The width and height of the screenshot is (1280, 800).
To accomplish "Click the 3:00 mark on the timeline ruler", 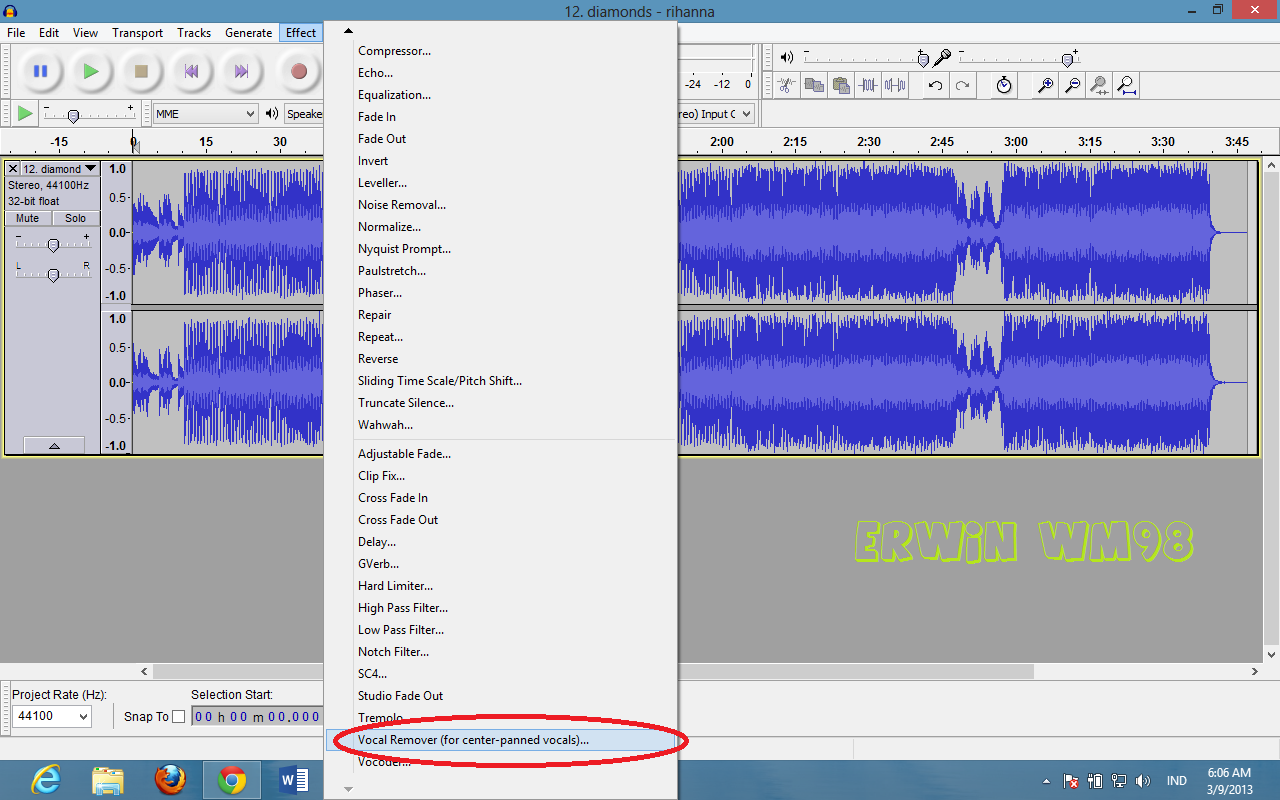I will [1016, 142].
